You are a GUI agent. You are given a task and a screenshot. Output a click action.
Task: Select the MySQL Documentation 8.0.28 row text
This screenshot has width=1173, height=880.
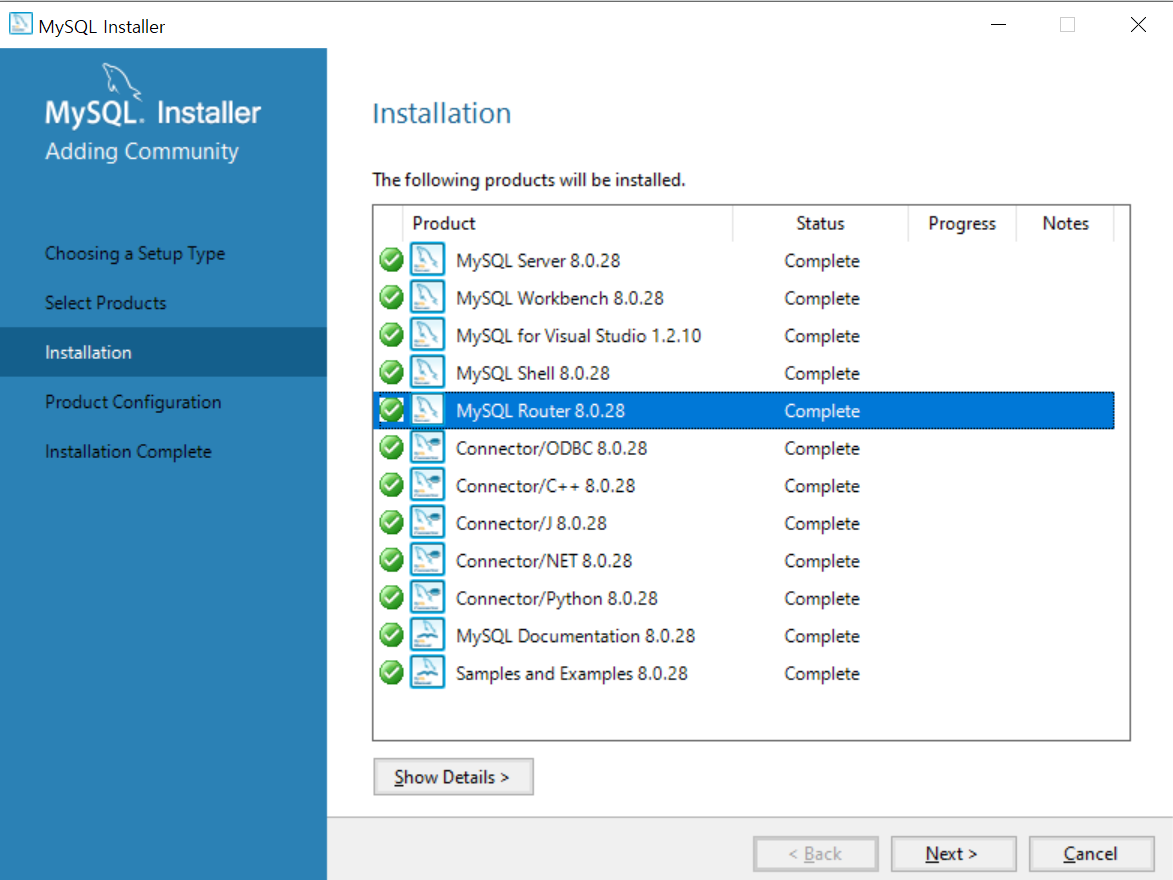pyautogui.click(x=575, y=635)
